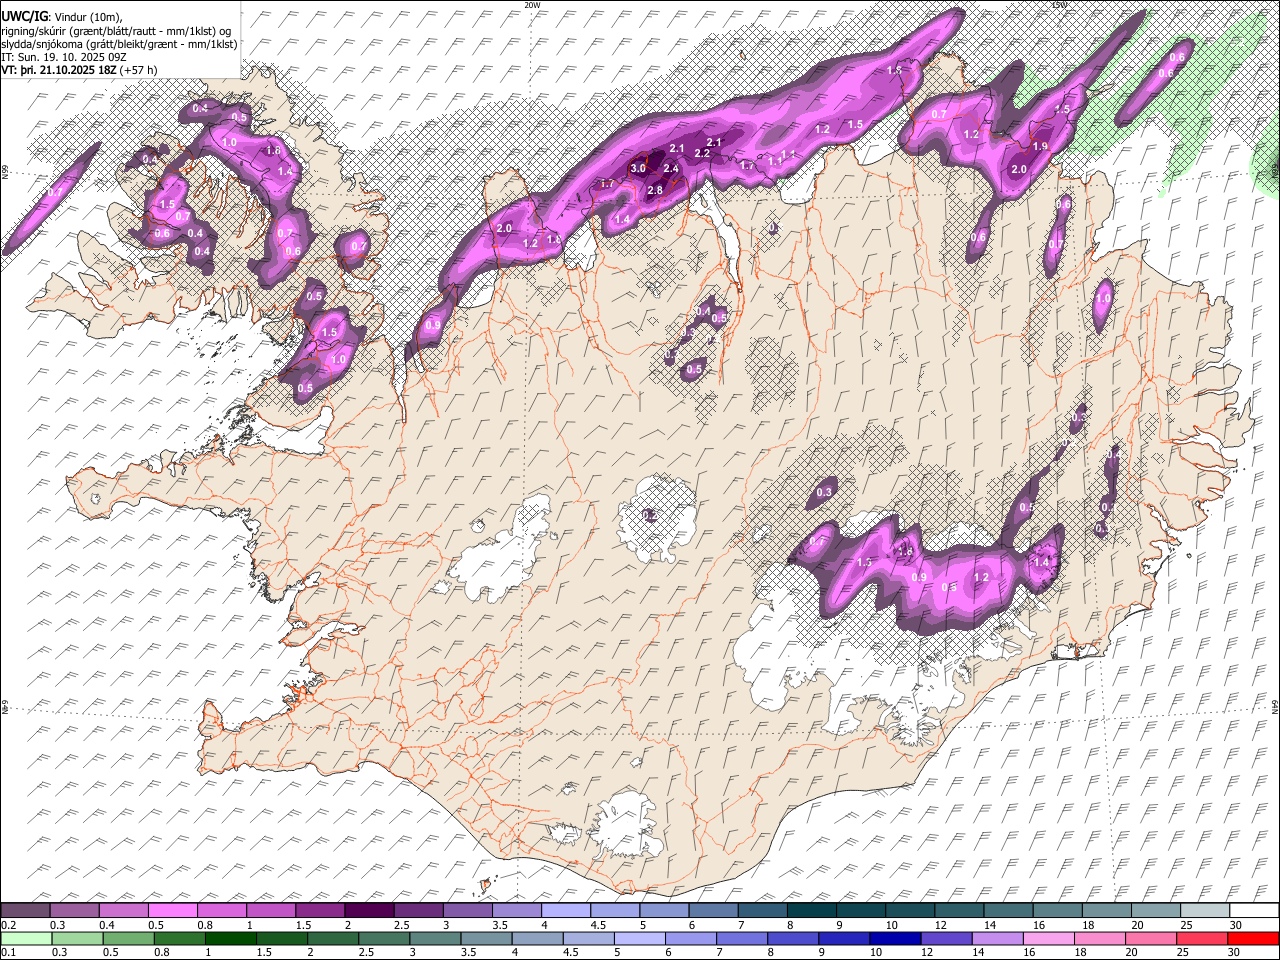Screen dimensions: 1280x960
Task: Click the green 0.8 rain legend swatch
Action: click(179, 938)
